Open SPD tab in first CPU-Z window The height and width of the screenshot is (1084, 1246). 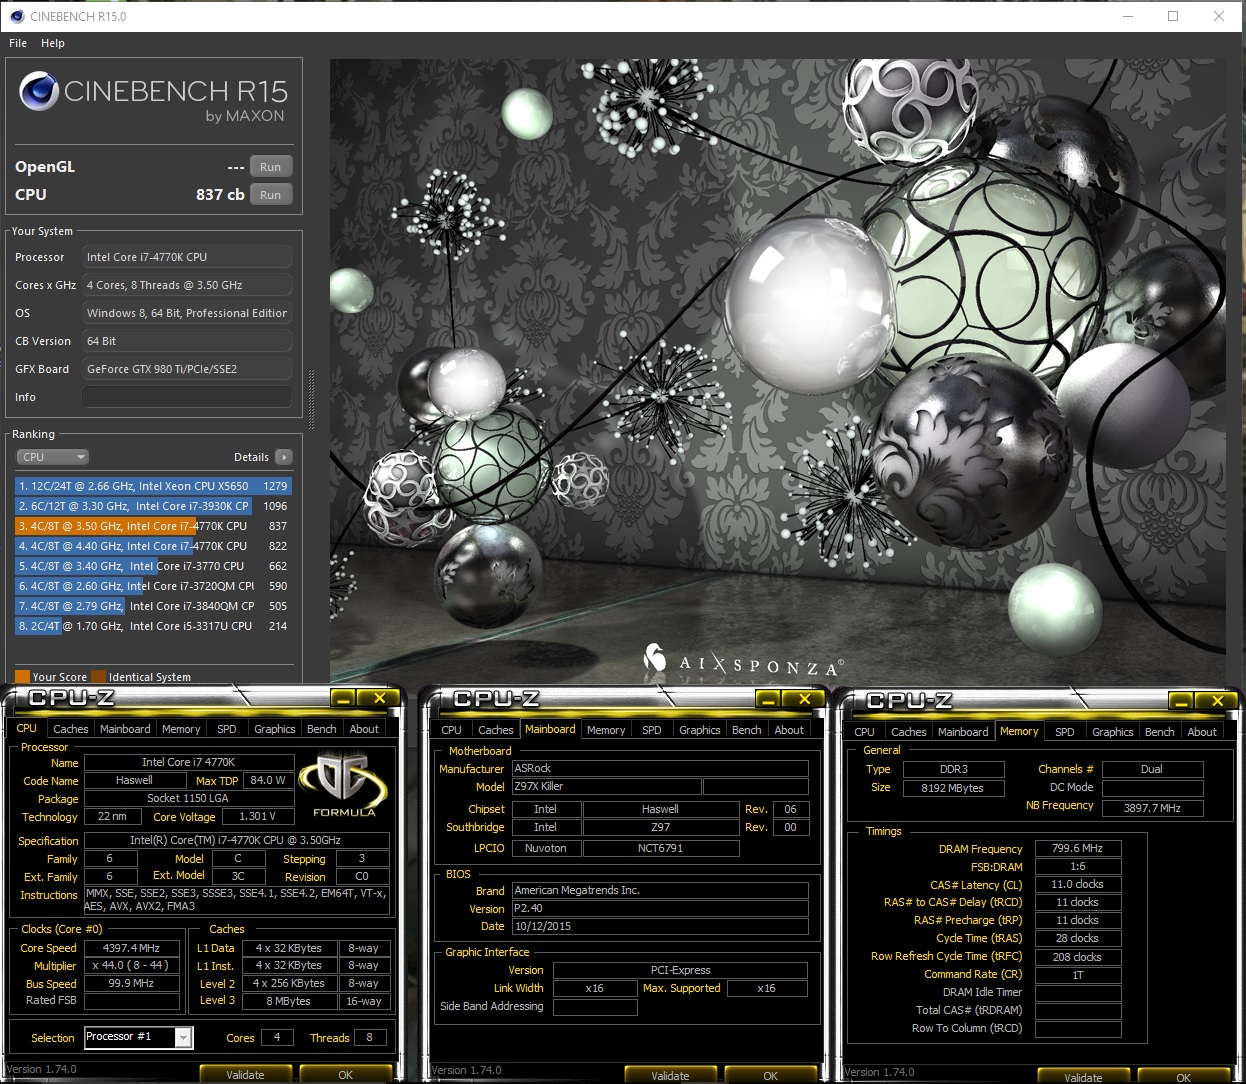tap(227, 729)
